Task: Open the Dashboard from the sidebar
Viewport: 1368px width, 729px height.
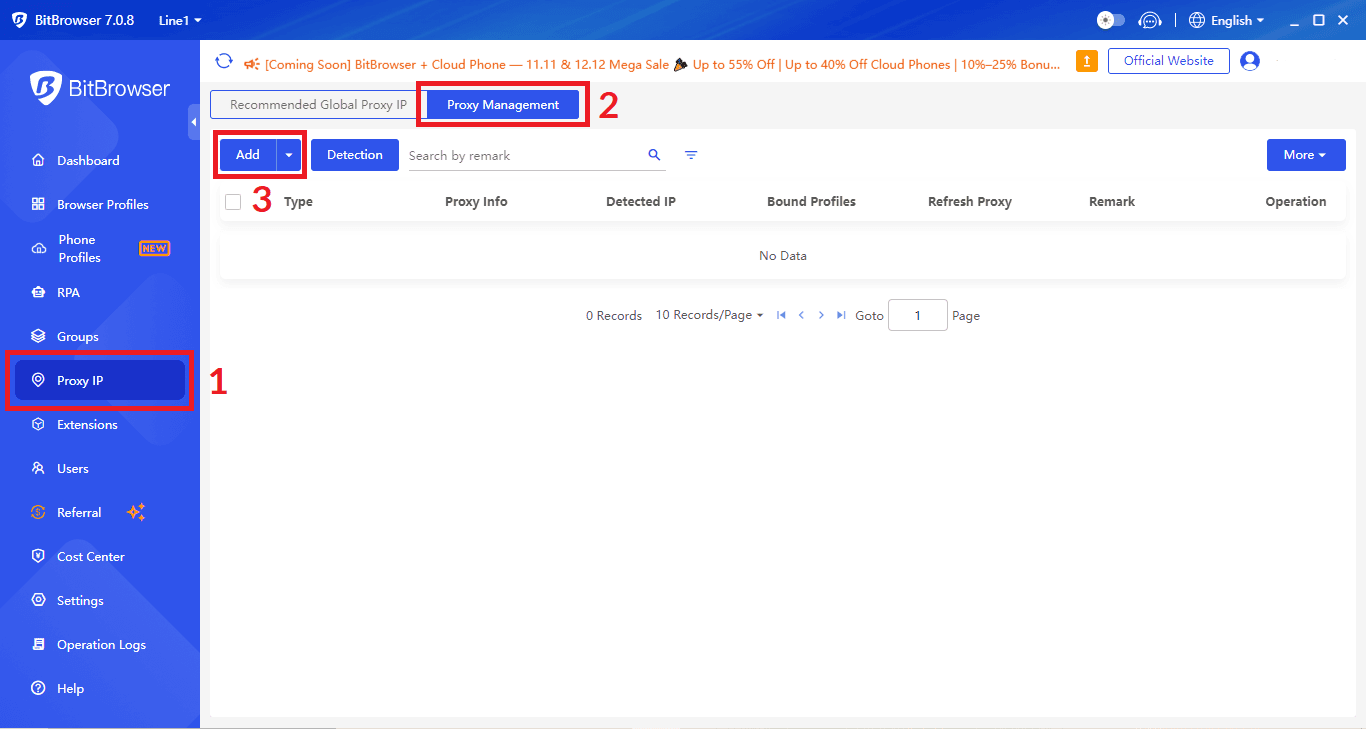Action: point(91,160)
